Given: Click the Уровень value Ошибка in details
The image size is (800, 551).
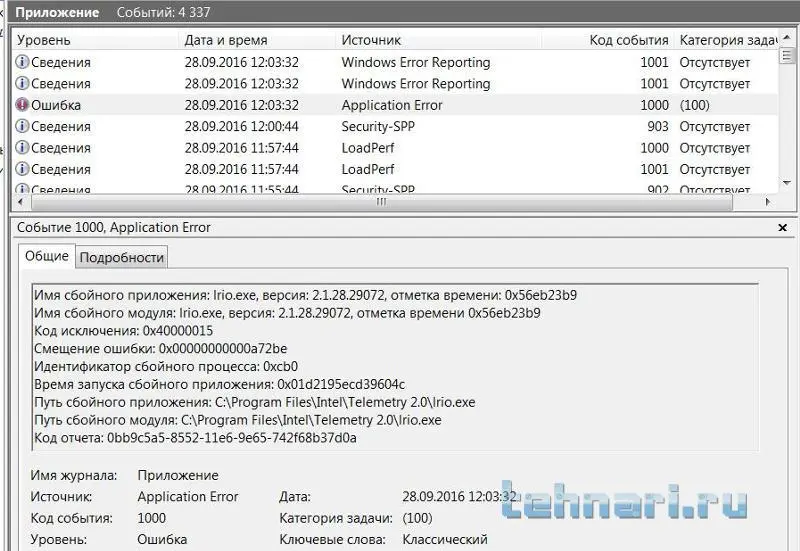Looking at the screenshot, I should (162, 539).
